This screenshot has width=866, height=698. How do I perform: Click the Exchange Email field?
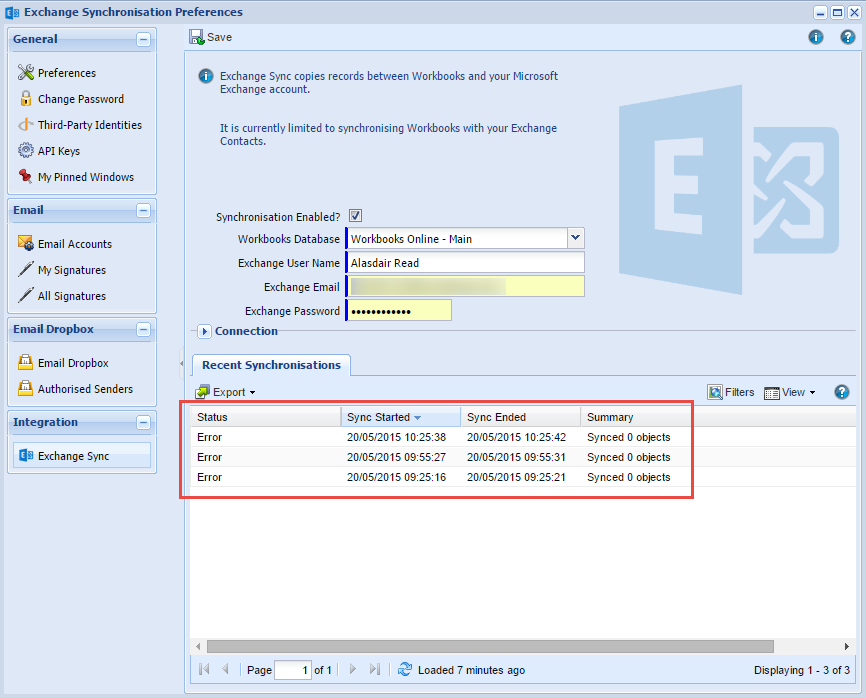(x=465, y=287)
